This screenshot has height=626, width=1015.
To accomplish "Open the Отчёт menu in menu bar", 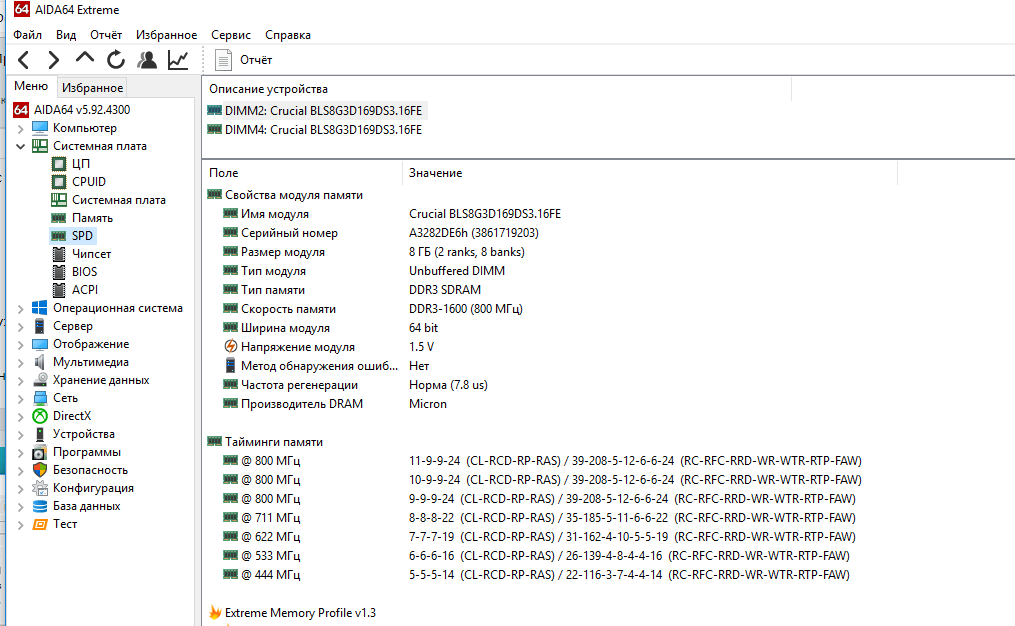I will point(106,35).
